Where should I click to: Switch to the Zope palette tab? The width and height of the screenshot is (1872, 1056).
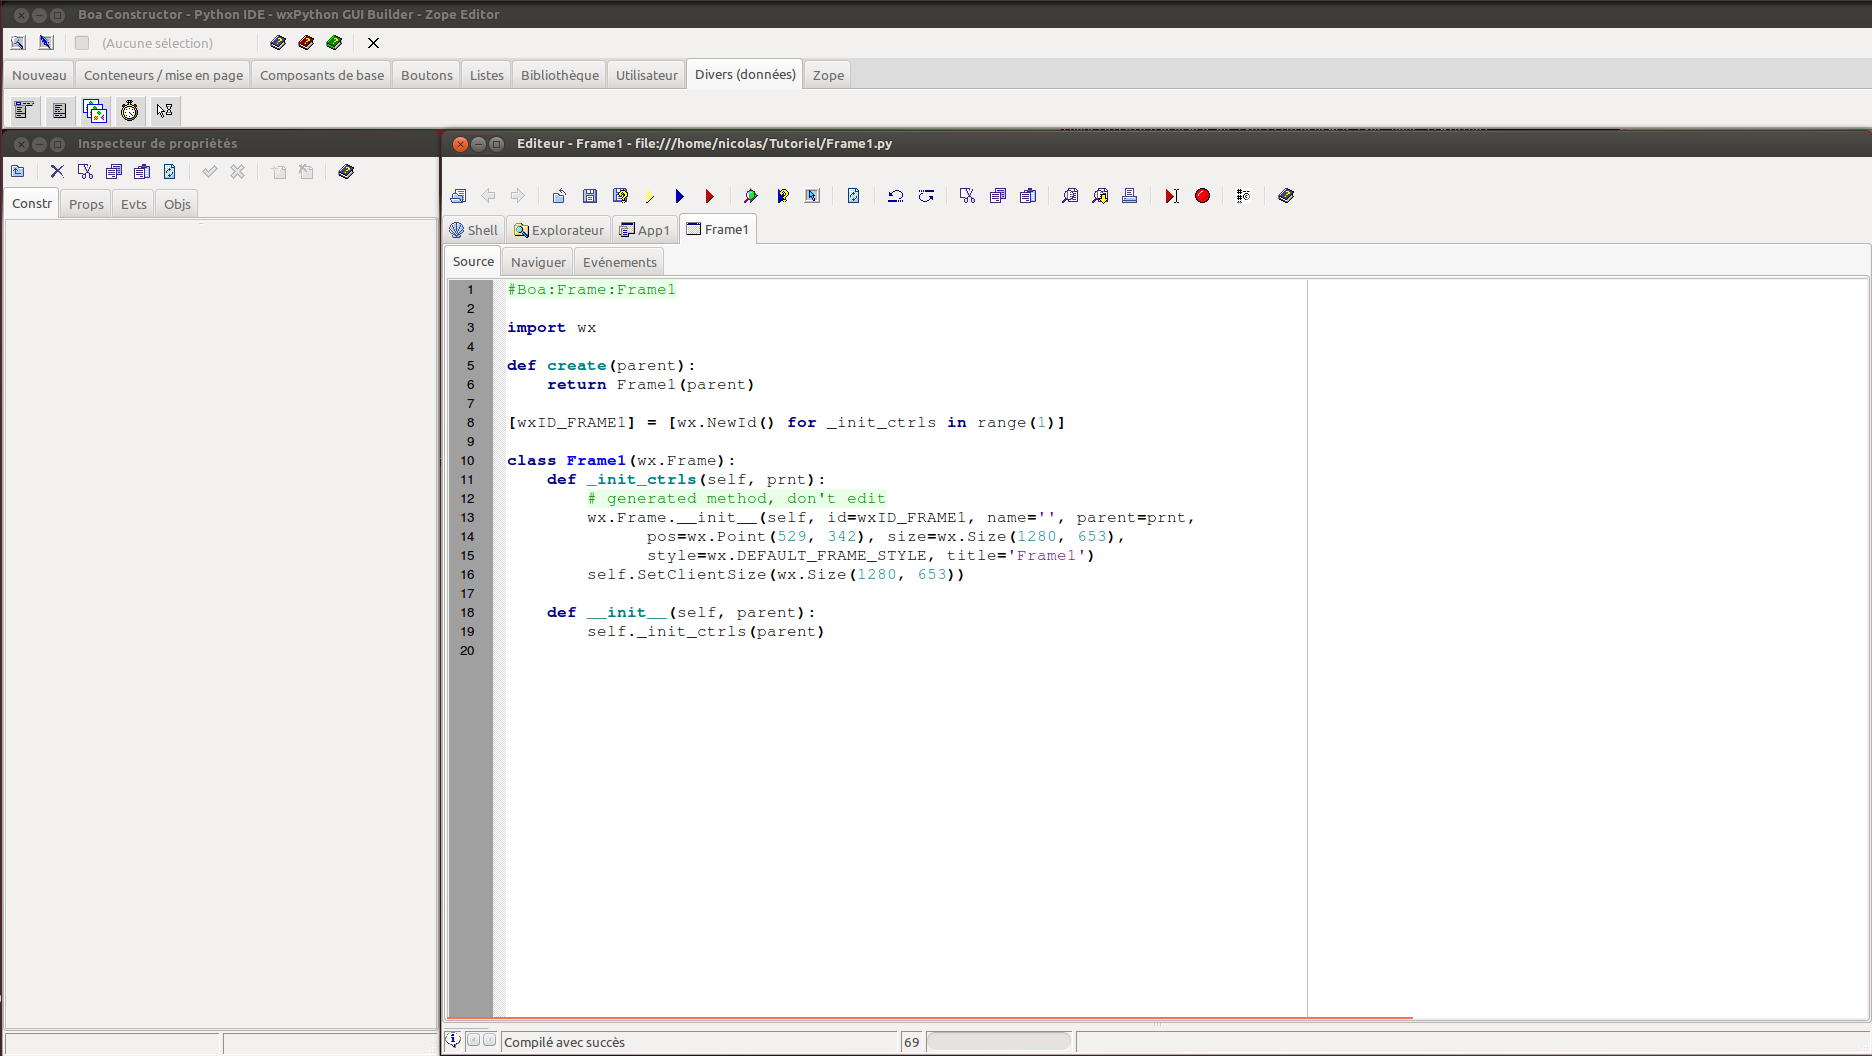[x=827, y=75]
